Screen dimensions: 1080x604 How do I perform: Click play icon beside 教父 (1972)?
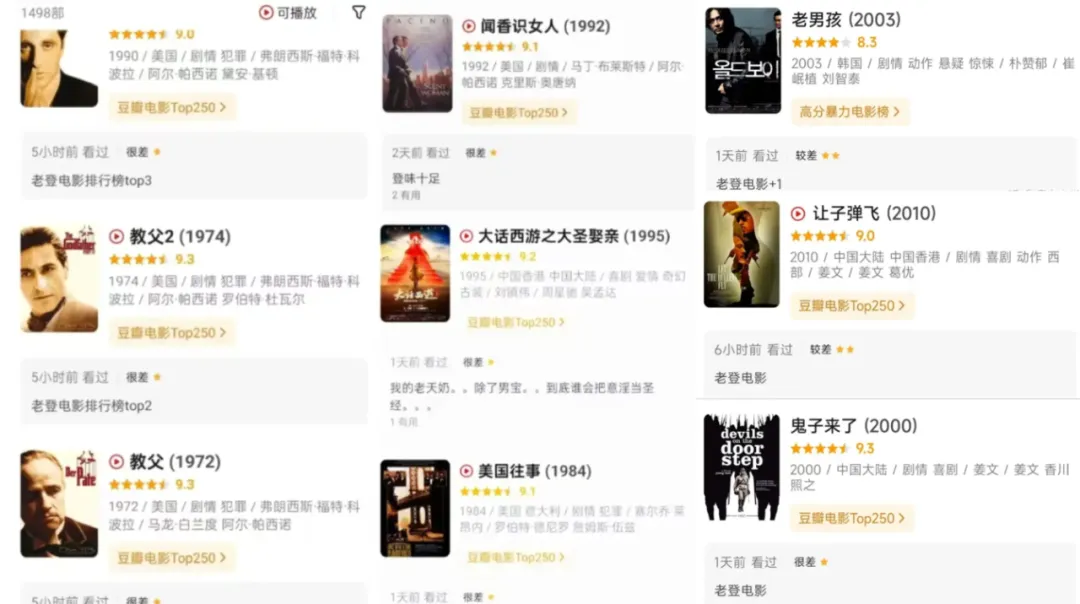[x=116, y=462]
